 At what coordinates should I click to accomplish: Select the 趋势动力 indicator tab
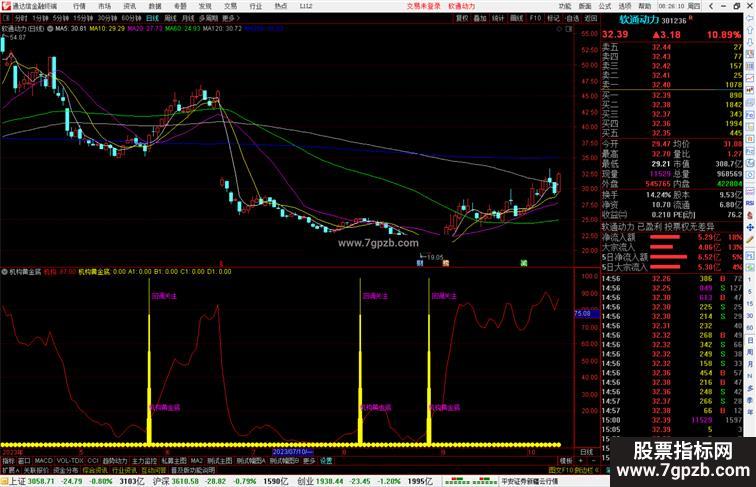115,461
